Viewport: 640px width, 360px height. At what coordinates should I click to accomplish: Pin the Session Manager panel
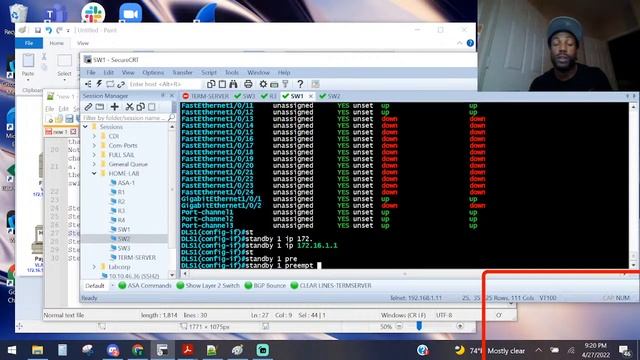point(162,96)
